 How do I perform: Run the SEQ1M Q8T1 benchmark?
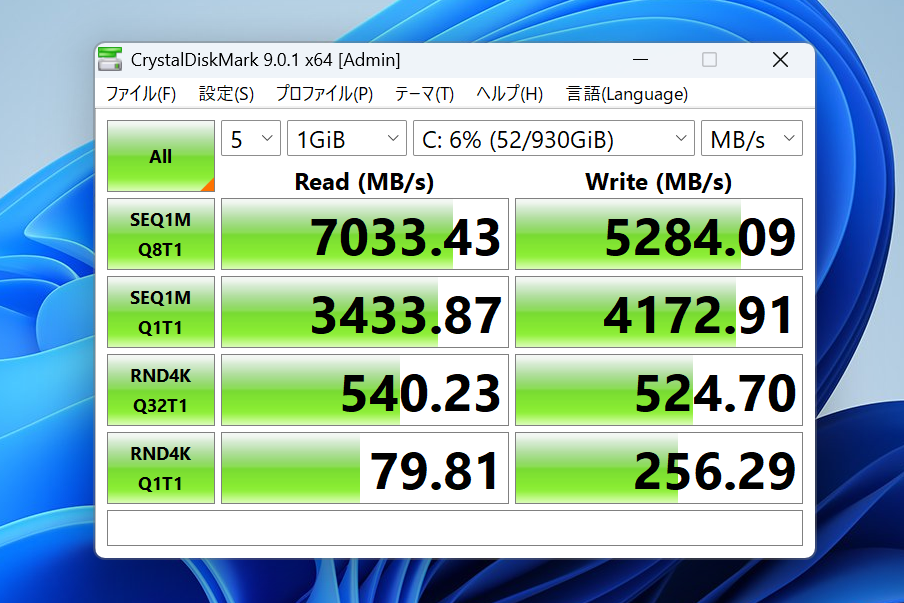click(x=160, y=234)
